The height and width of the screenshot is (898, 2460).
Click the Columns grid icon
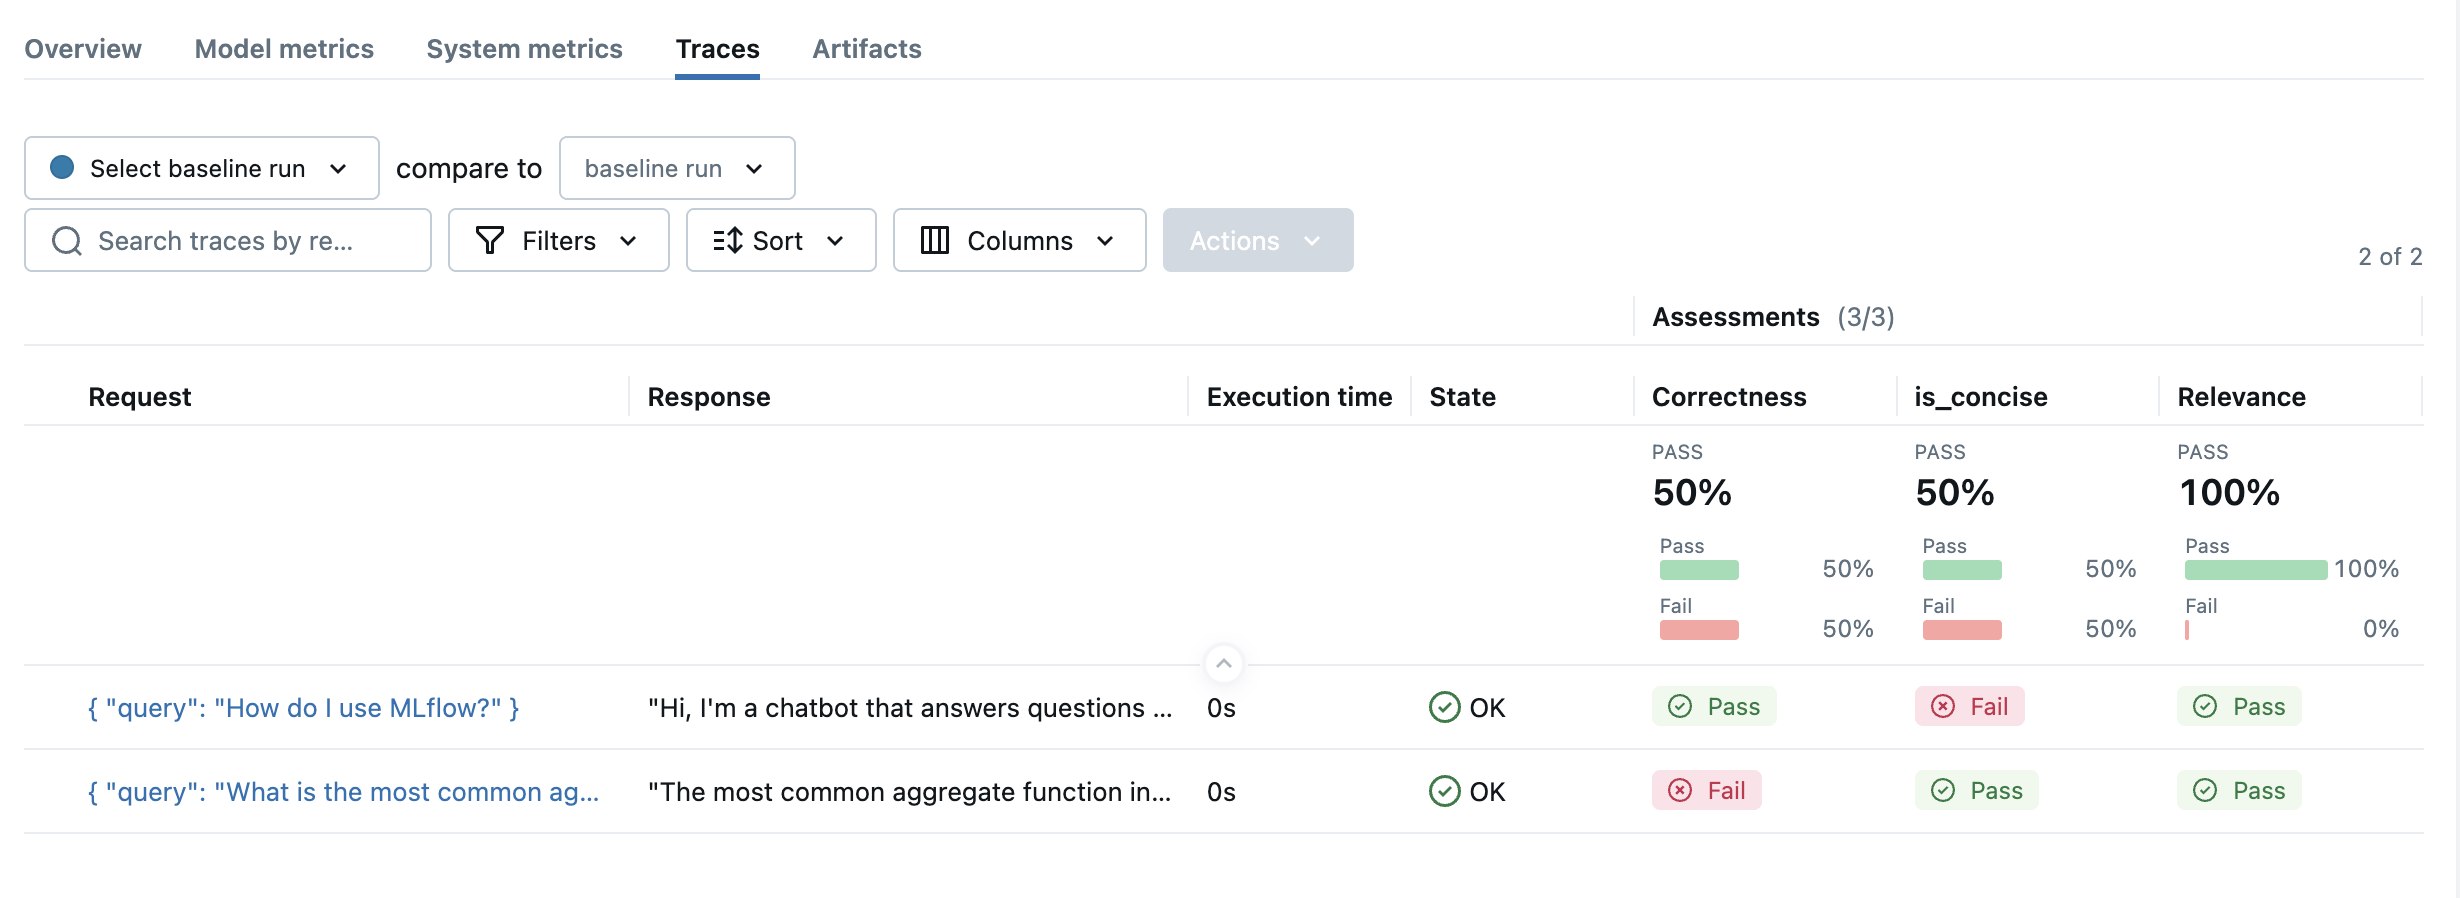(934, 241)
